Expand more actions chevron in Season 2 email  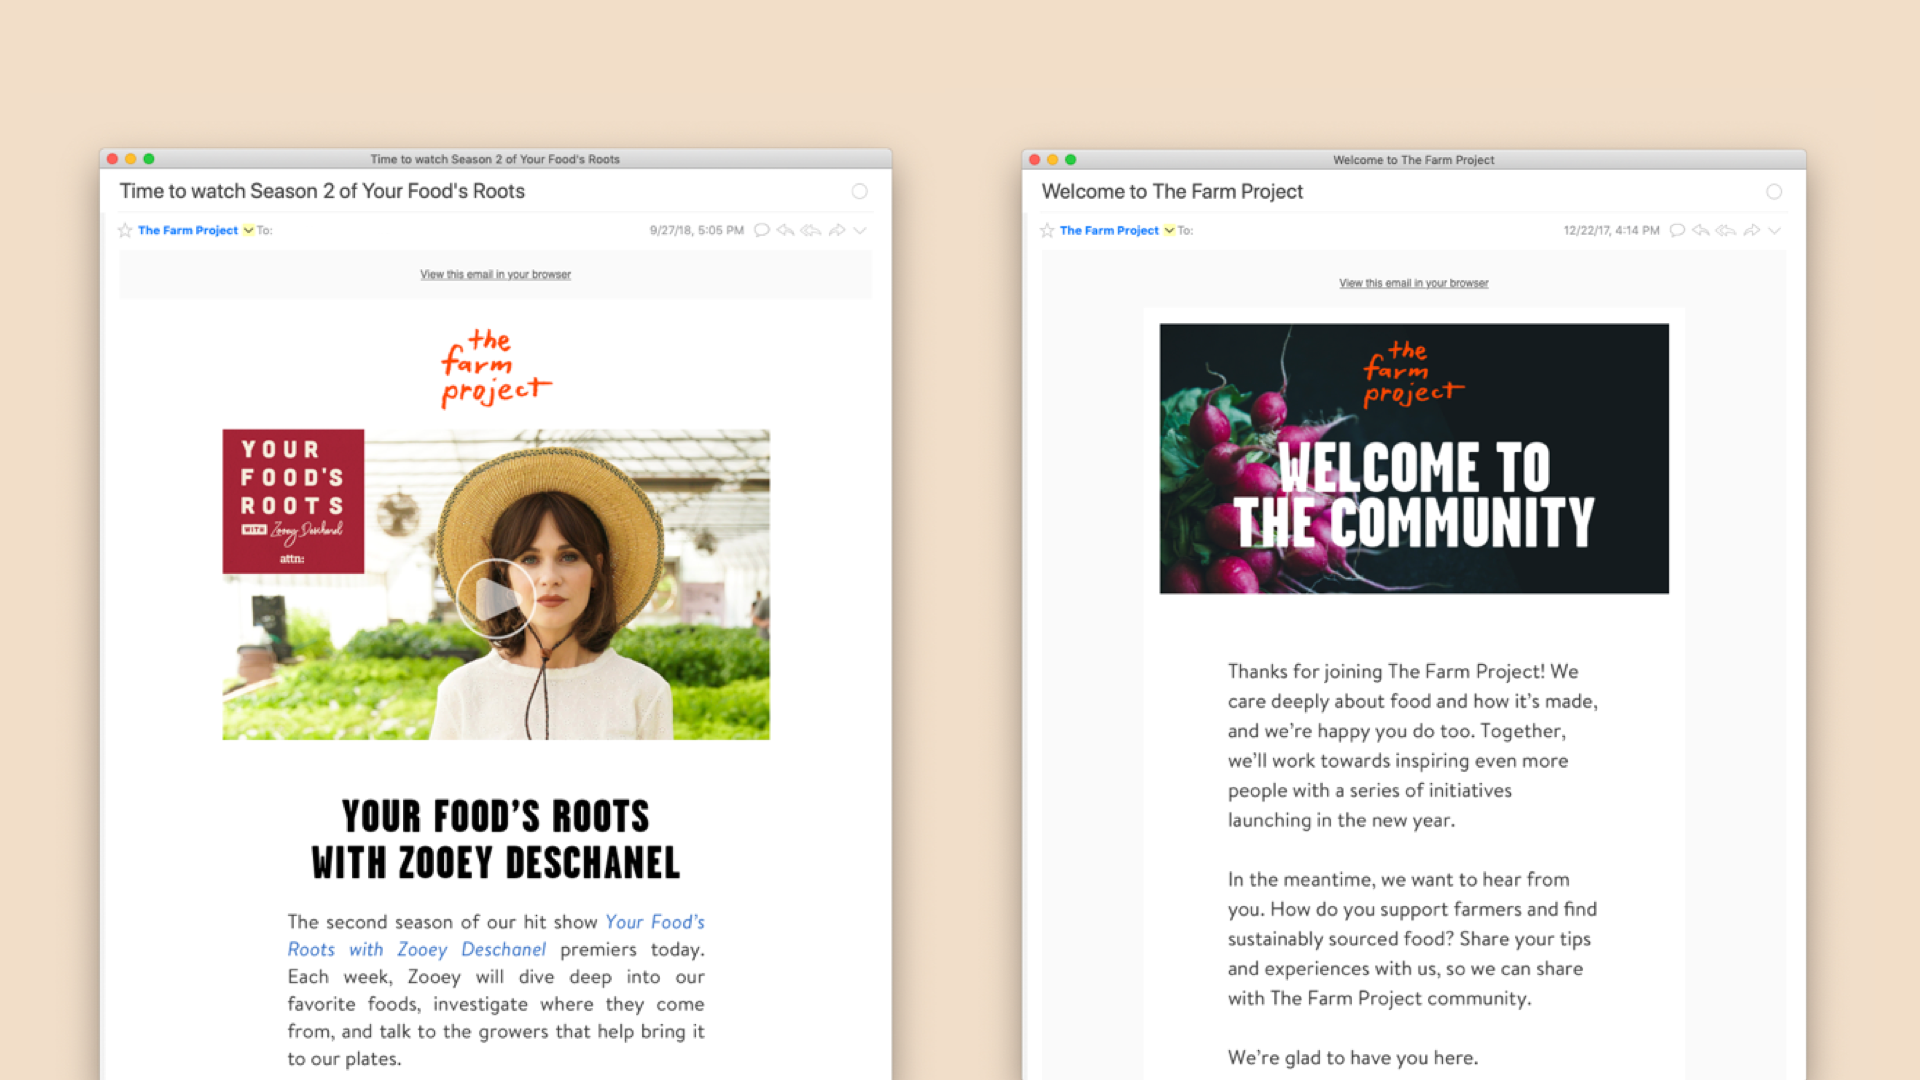tap(860, 230)
